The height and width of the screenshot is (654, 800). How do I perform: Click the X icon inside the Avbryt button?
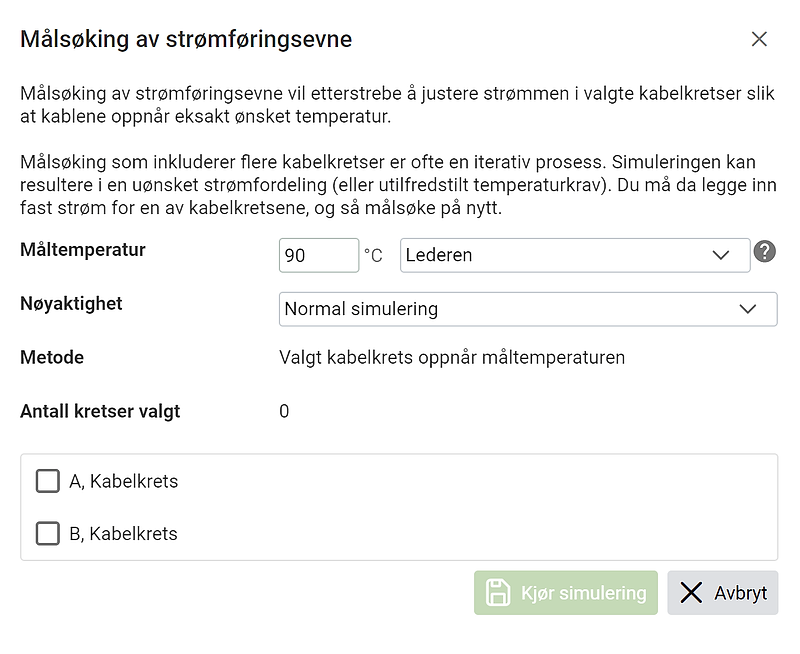(x=691, y=593)
